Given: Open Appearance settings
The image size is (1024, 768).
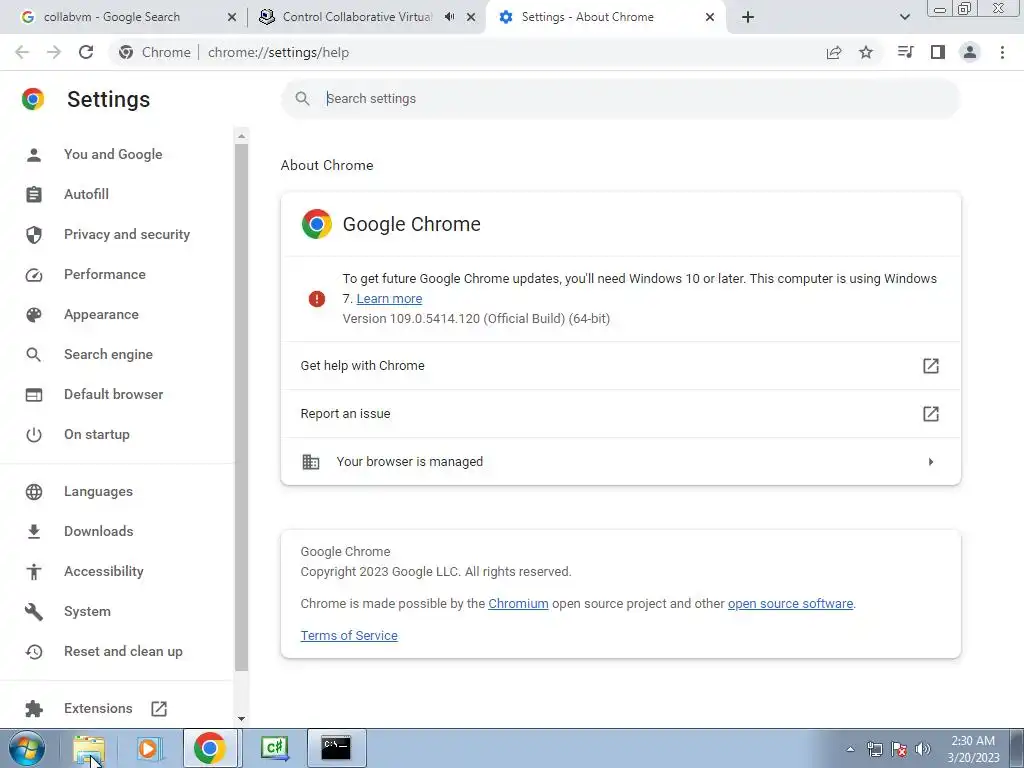Looking at the screenshot, I should pyautogui.click(x=101, y=314).
